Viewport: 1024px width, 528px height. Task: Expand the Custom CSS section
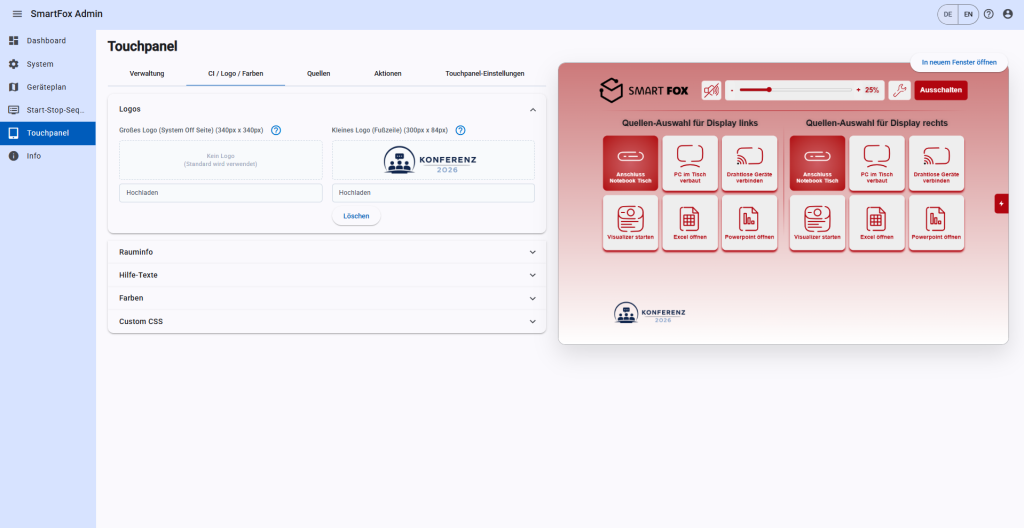tap(327, 322)
